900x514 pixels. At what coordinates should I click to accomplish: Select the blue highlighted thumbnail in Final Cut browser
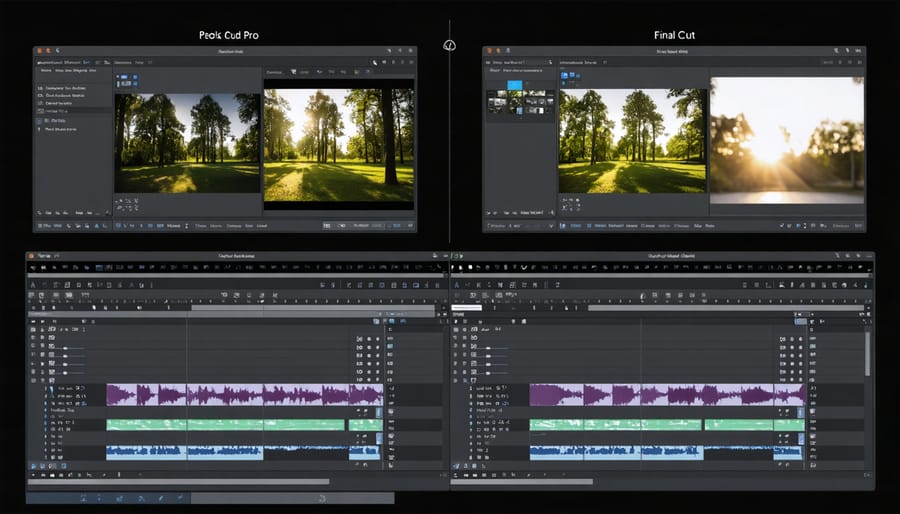(515, 85)
